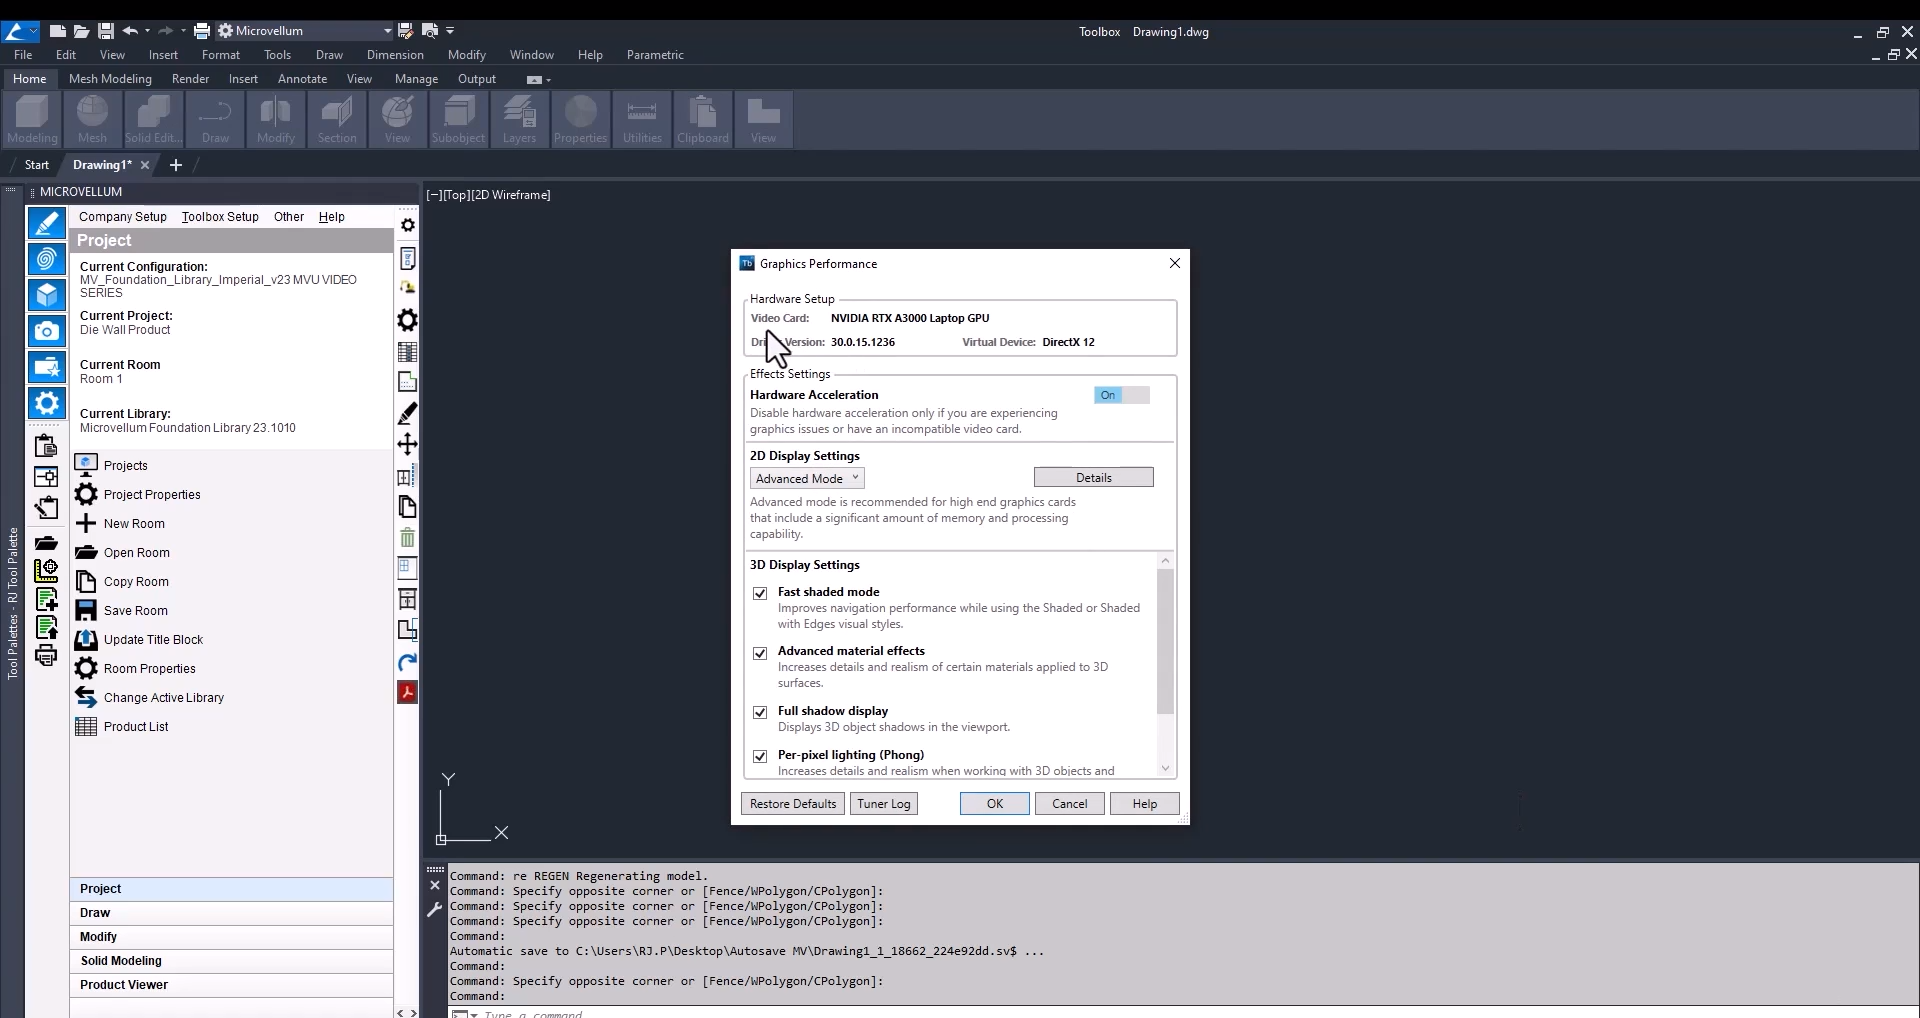Select the blue 3D cube palette icon
The width and height of the screenshot is (1920, 1018).
click(46, 295)
